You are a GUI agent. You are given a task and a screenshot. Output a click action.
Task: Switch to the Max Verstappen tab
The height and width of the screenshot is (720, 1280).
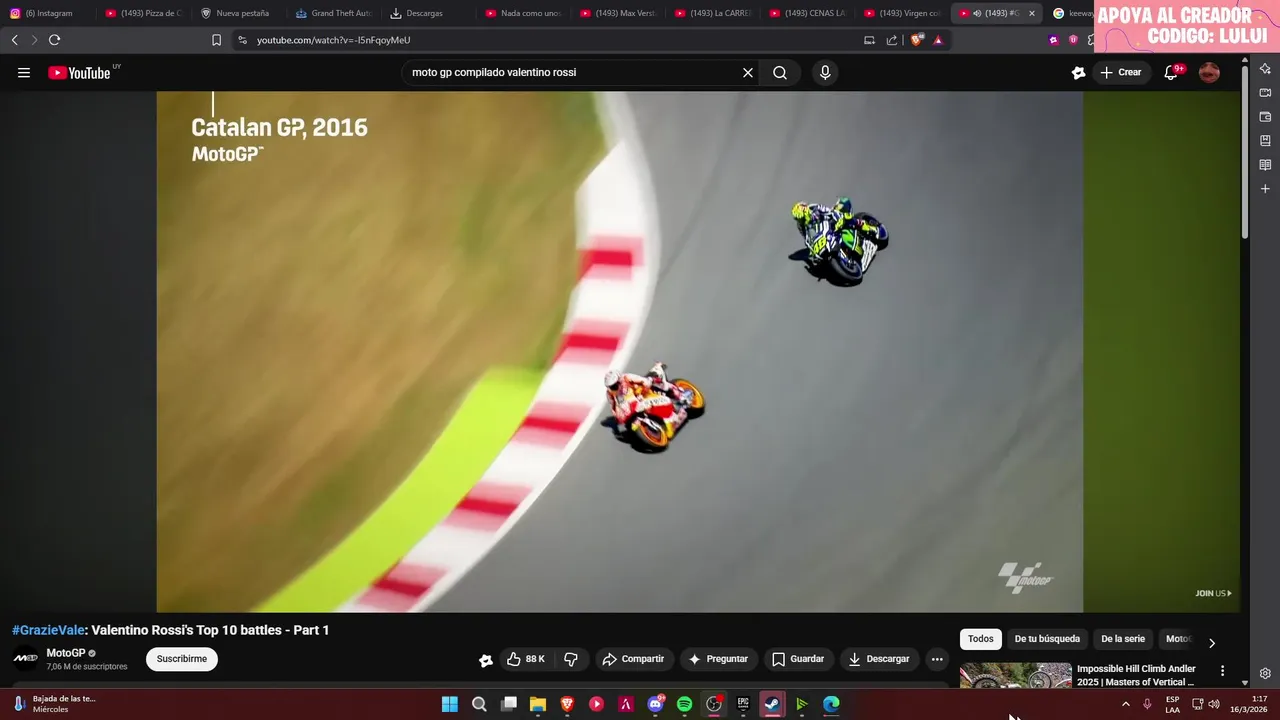click(x=620, y=13)
